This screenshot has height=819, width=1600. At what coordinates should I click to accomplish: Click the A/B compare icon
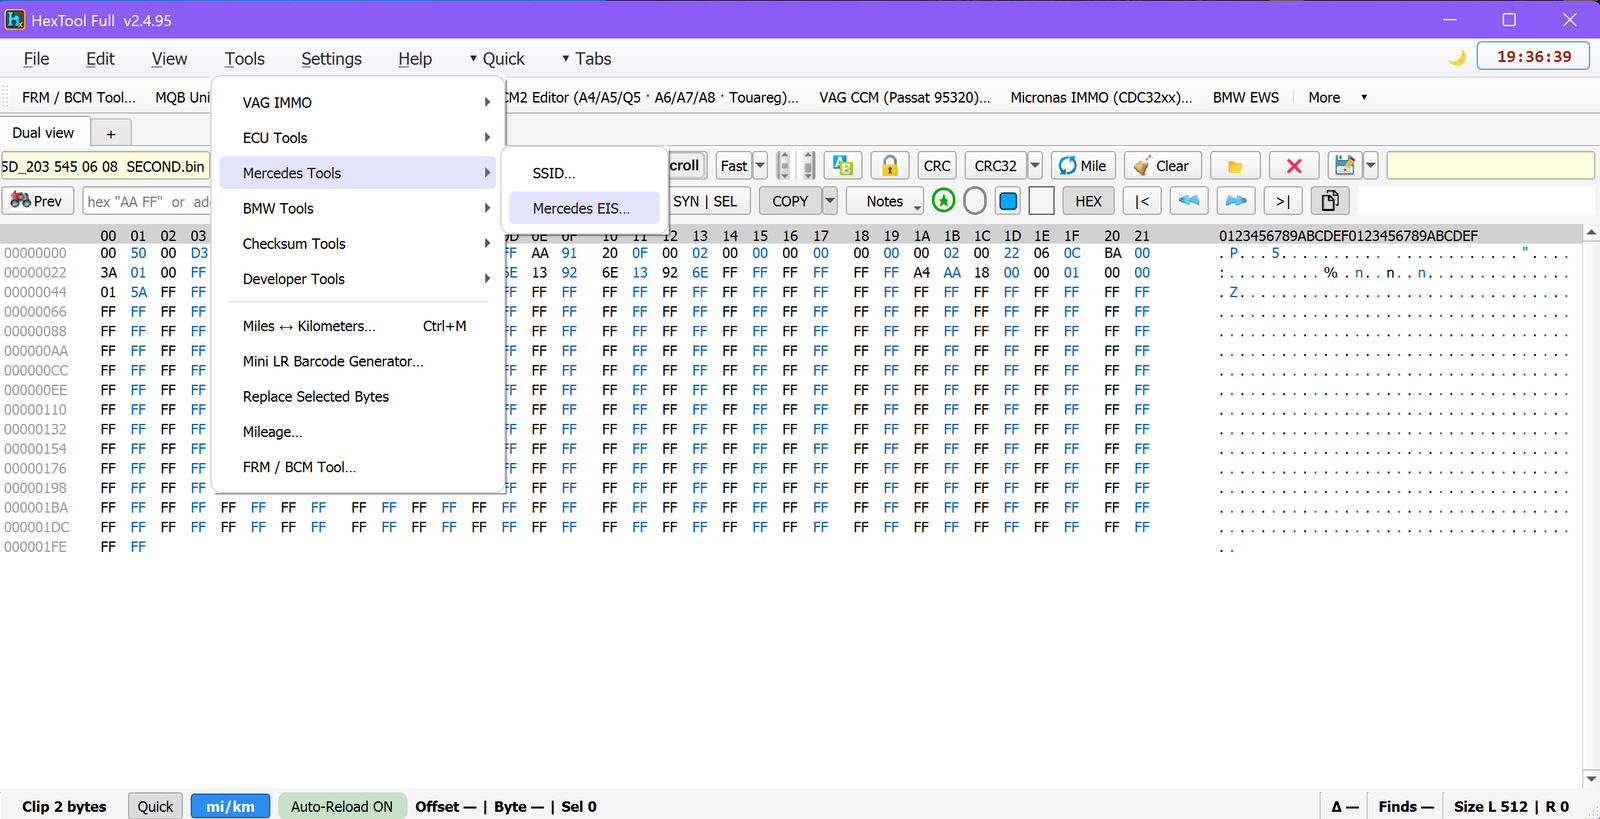[x=843, y=166]
